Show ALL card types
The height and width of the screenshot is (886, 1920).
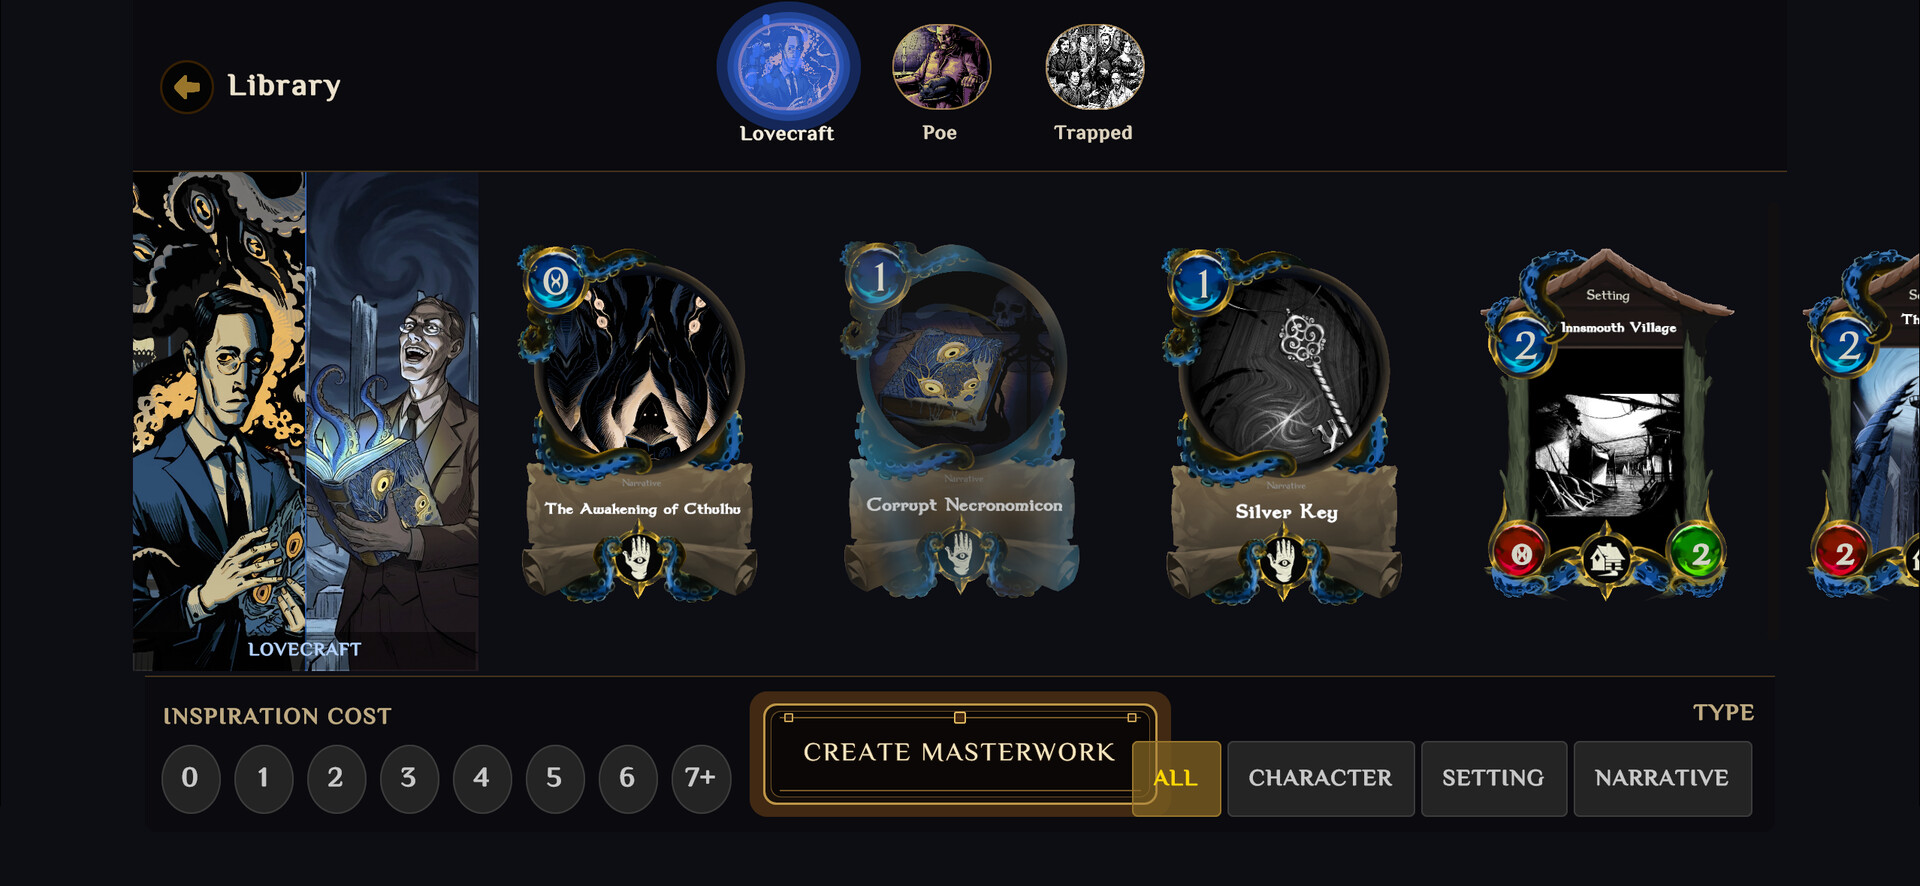(1176, 778)
